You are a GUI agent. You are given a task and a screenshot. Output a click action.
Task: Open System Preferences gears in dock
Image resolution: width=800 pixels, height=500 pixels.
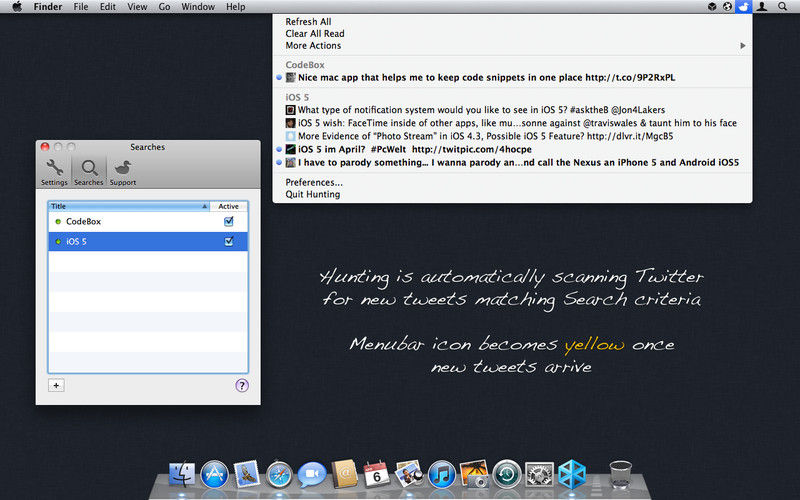pos(539,474)
